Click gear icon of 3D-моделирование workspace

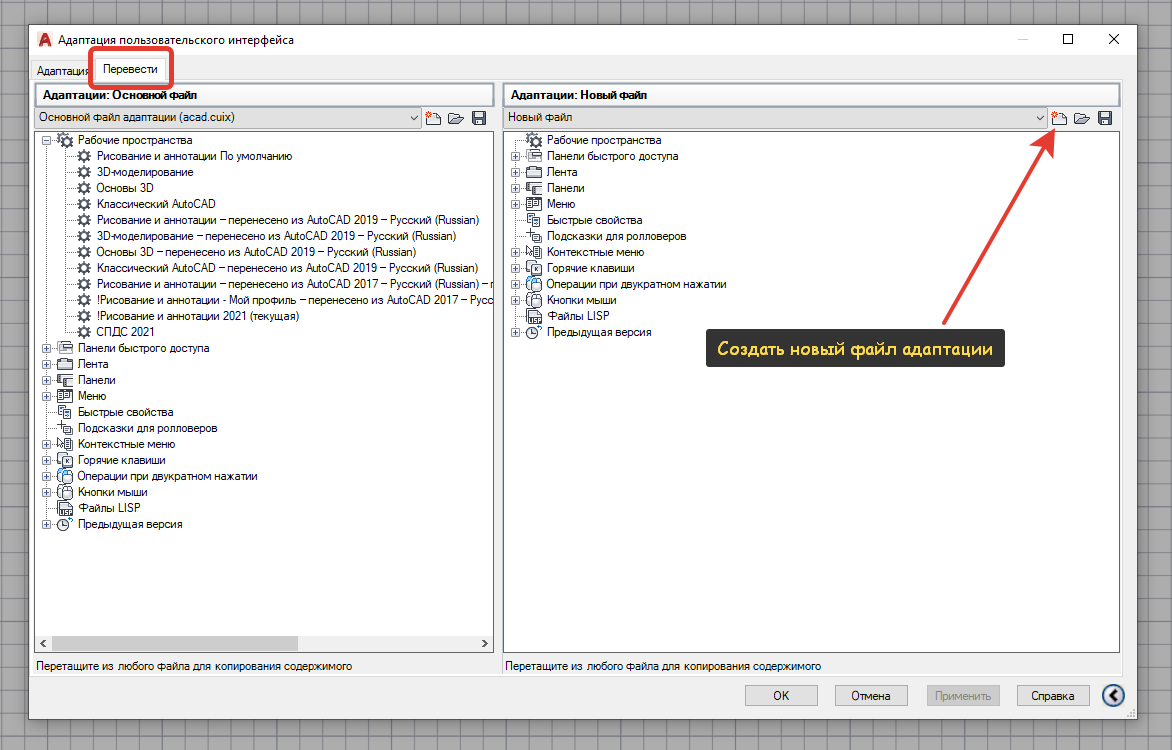tap(84, 172)
